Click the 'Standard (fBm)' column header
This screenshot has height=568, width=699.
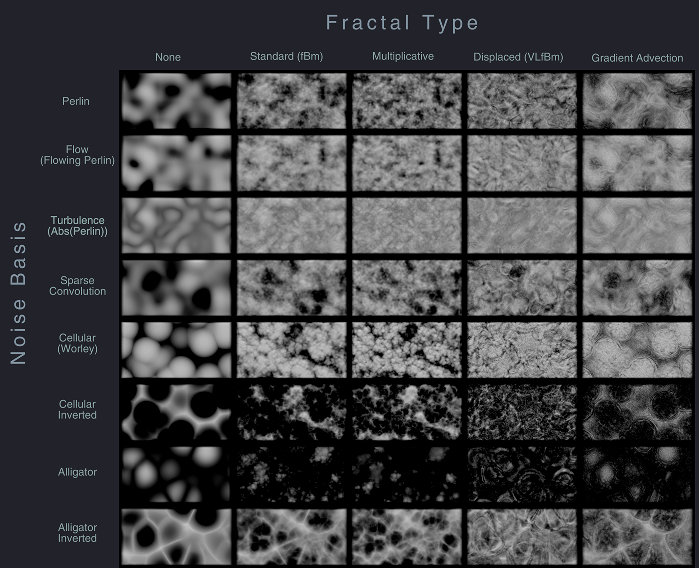(x=286, y=57)
